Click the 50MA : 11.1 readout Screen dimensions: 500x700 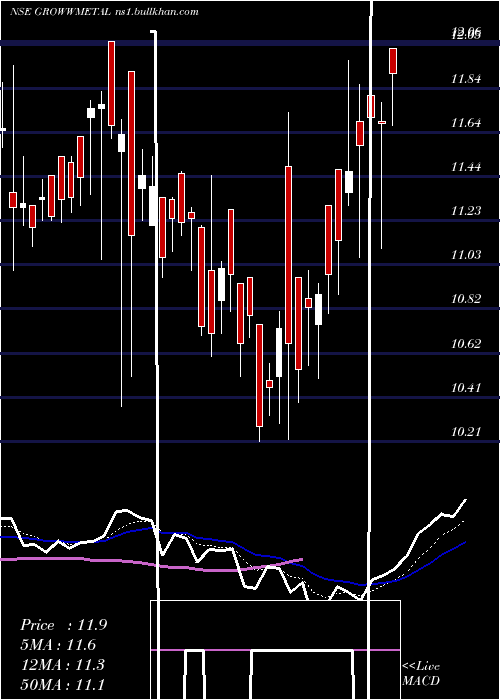(x=63, y=684)
